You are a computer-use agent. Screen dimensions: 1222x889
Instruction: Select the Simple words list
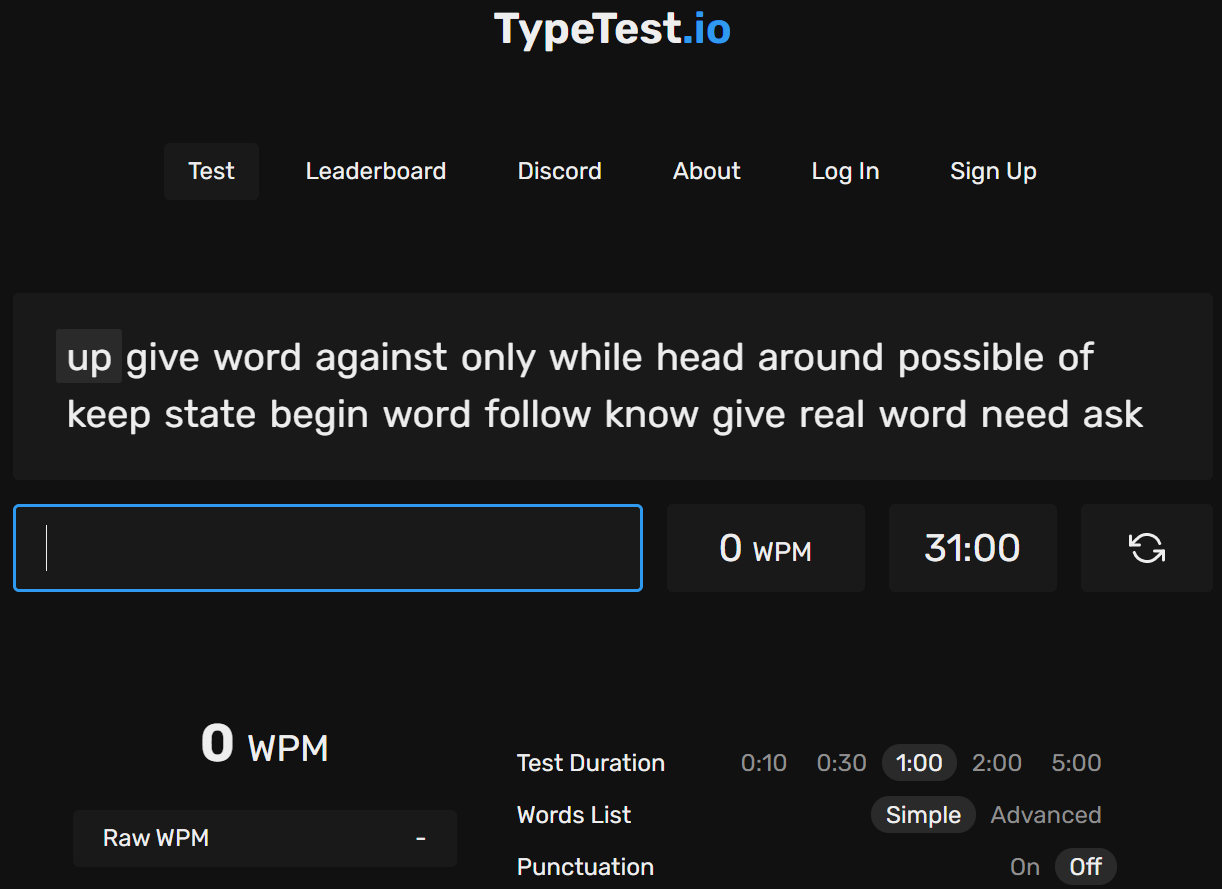[x=922, y=815]
